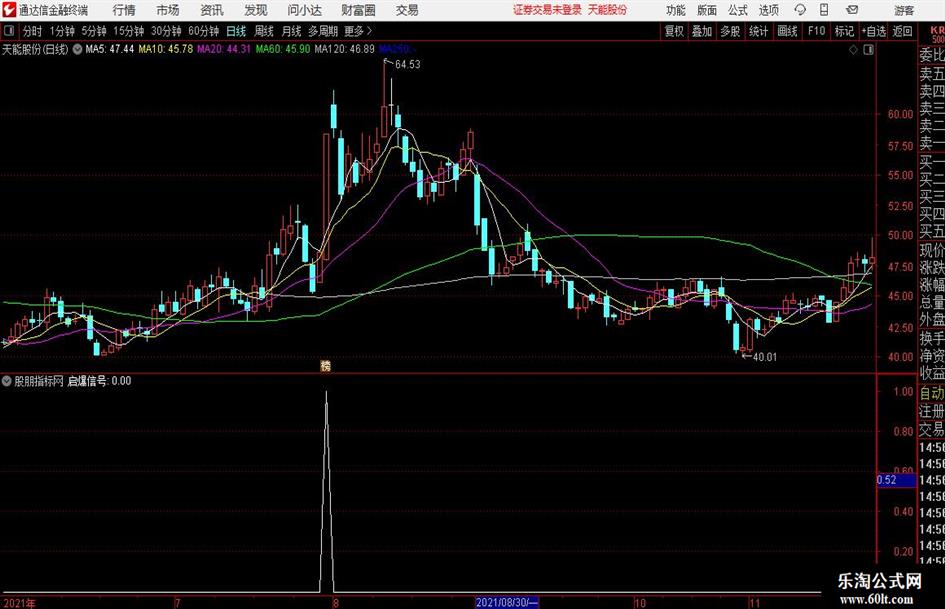
Task: Open the 公式 menu
Action: 738,10
